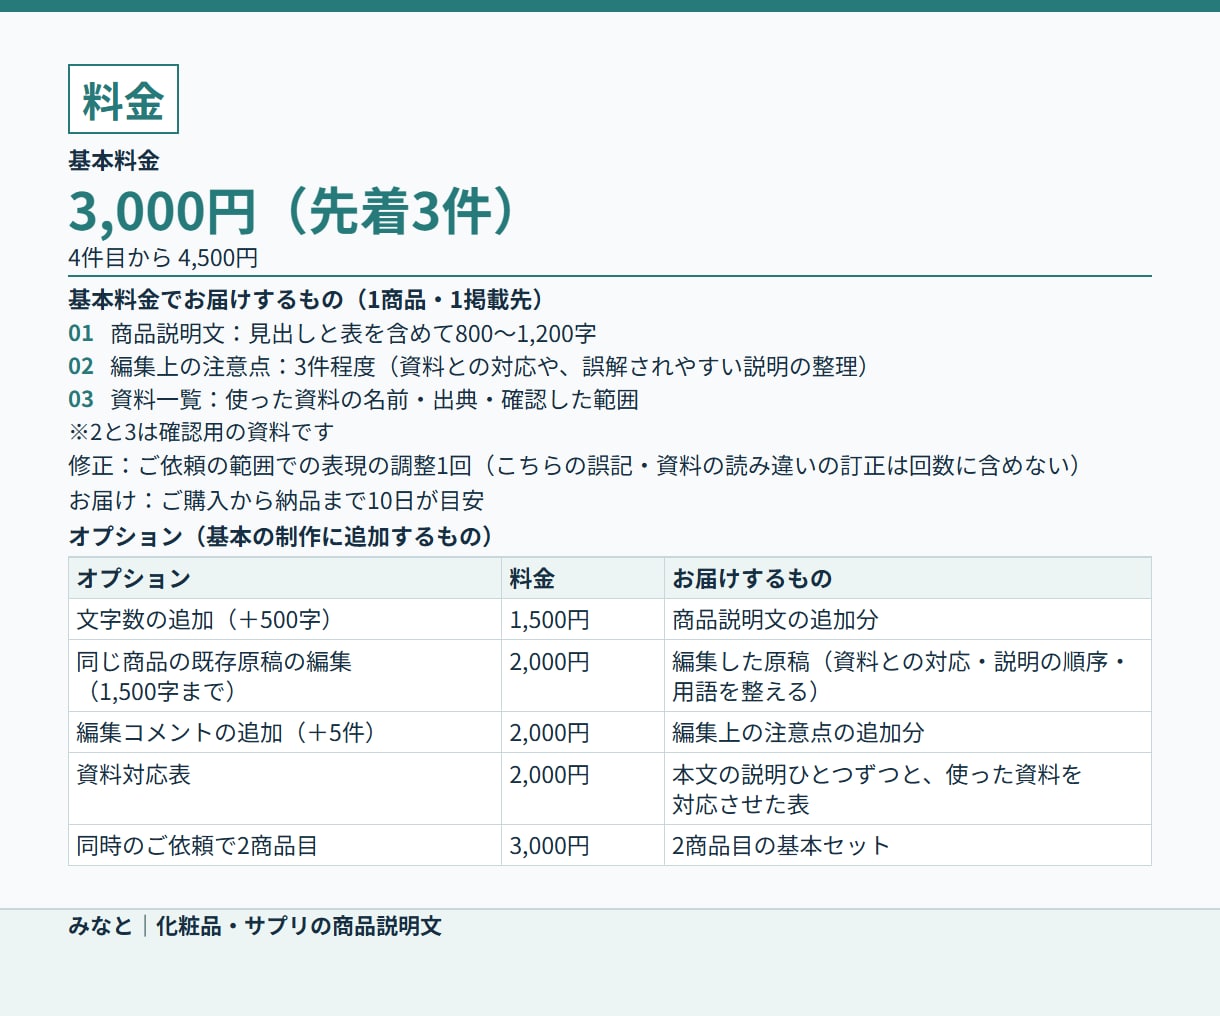Screen dimensions: 1220x1016
Task: Click the 資料対応表 option cell
Action: [x=285, y=789]
